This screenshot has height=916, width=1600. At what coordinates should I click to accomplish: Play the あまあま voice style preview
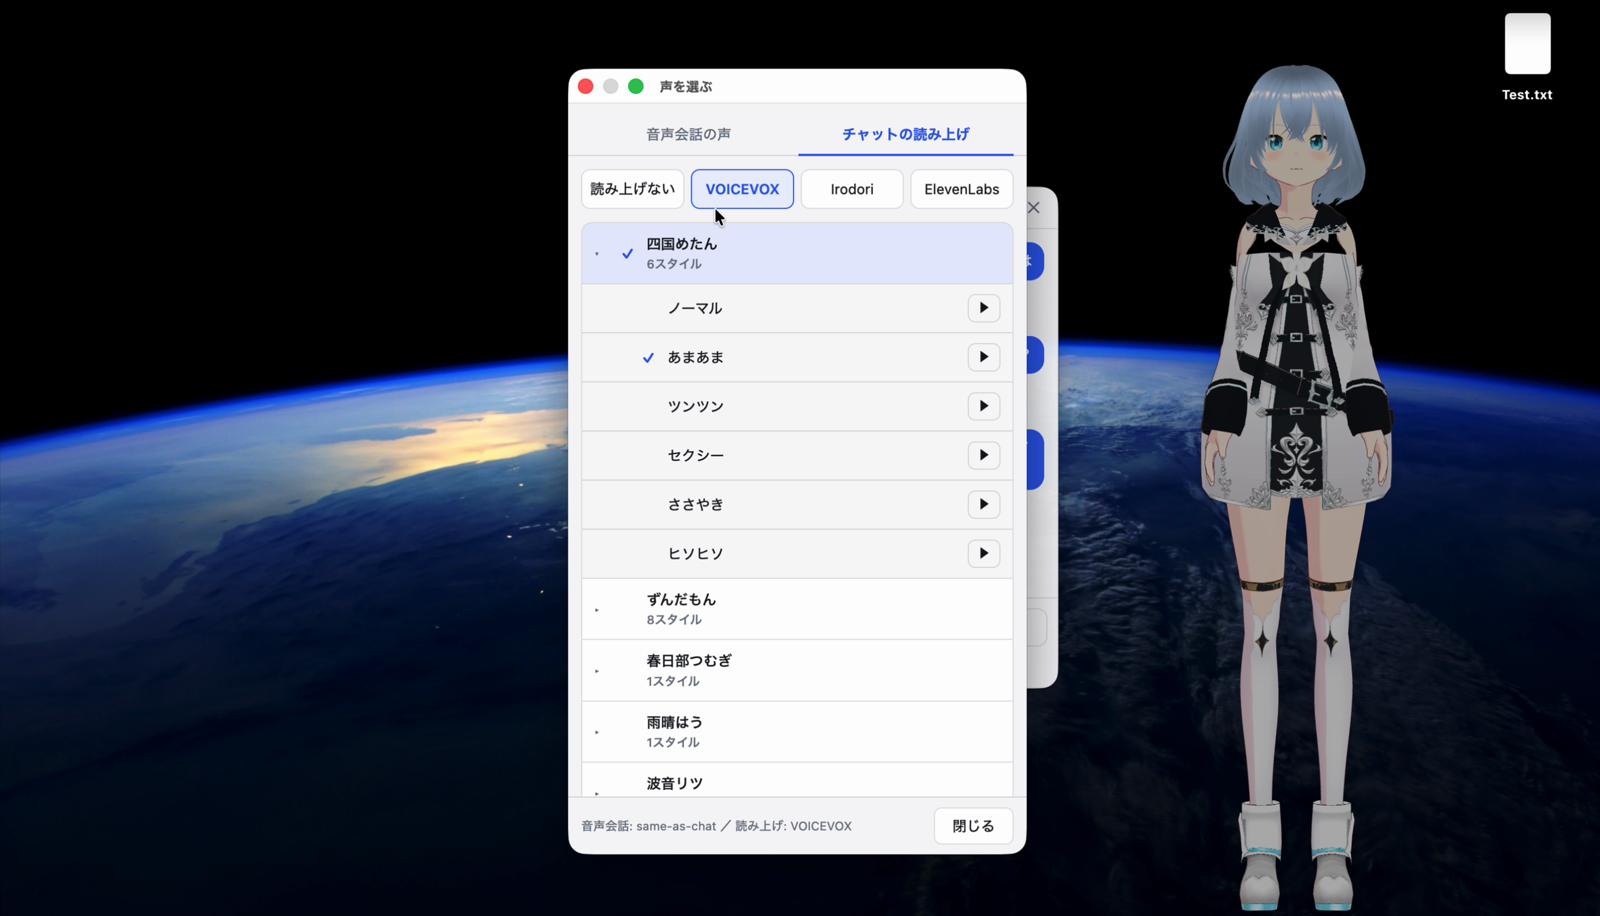[x=983, y=357]
